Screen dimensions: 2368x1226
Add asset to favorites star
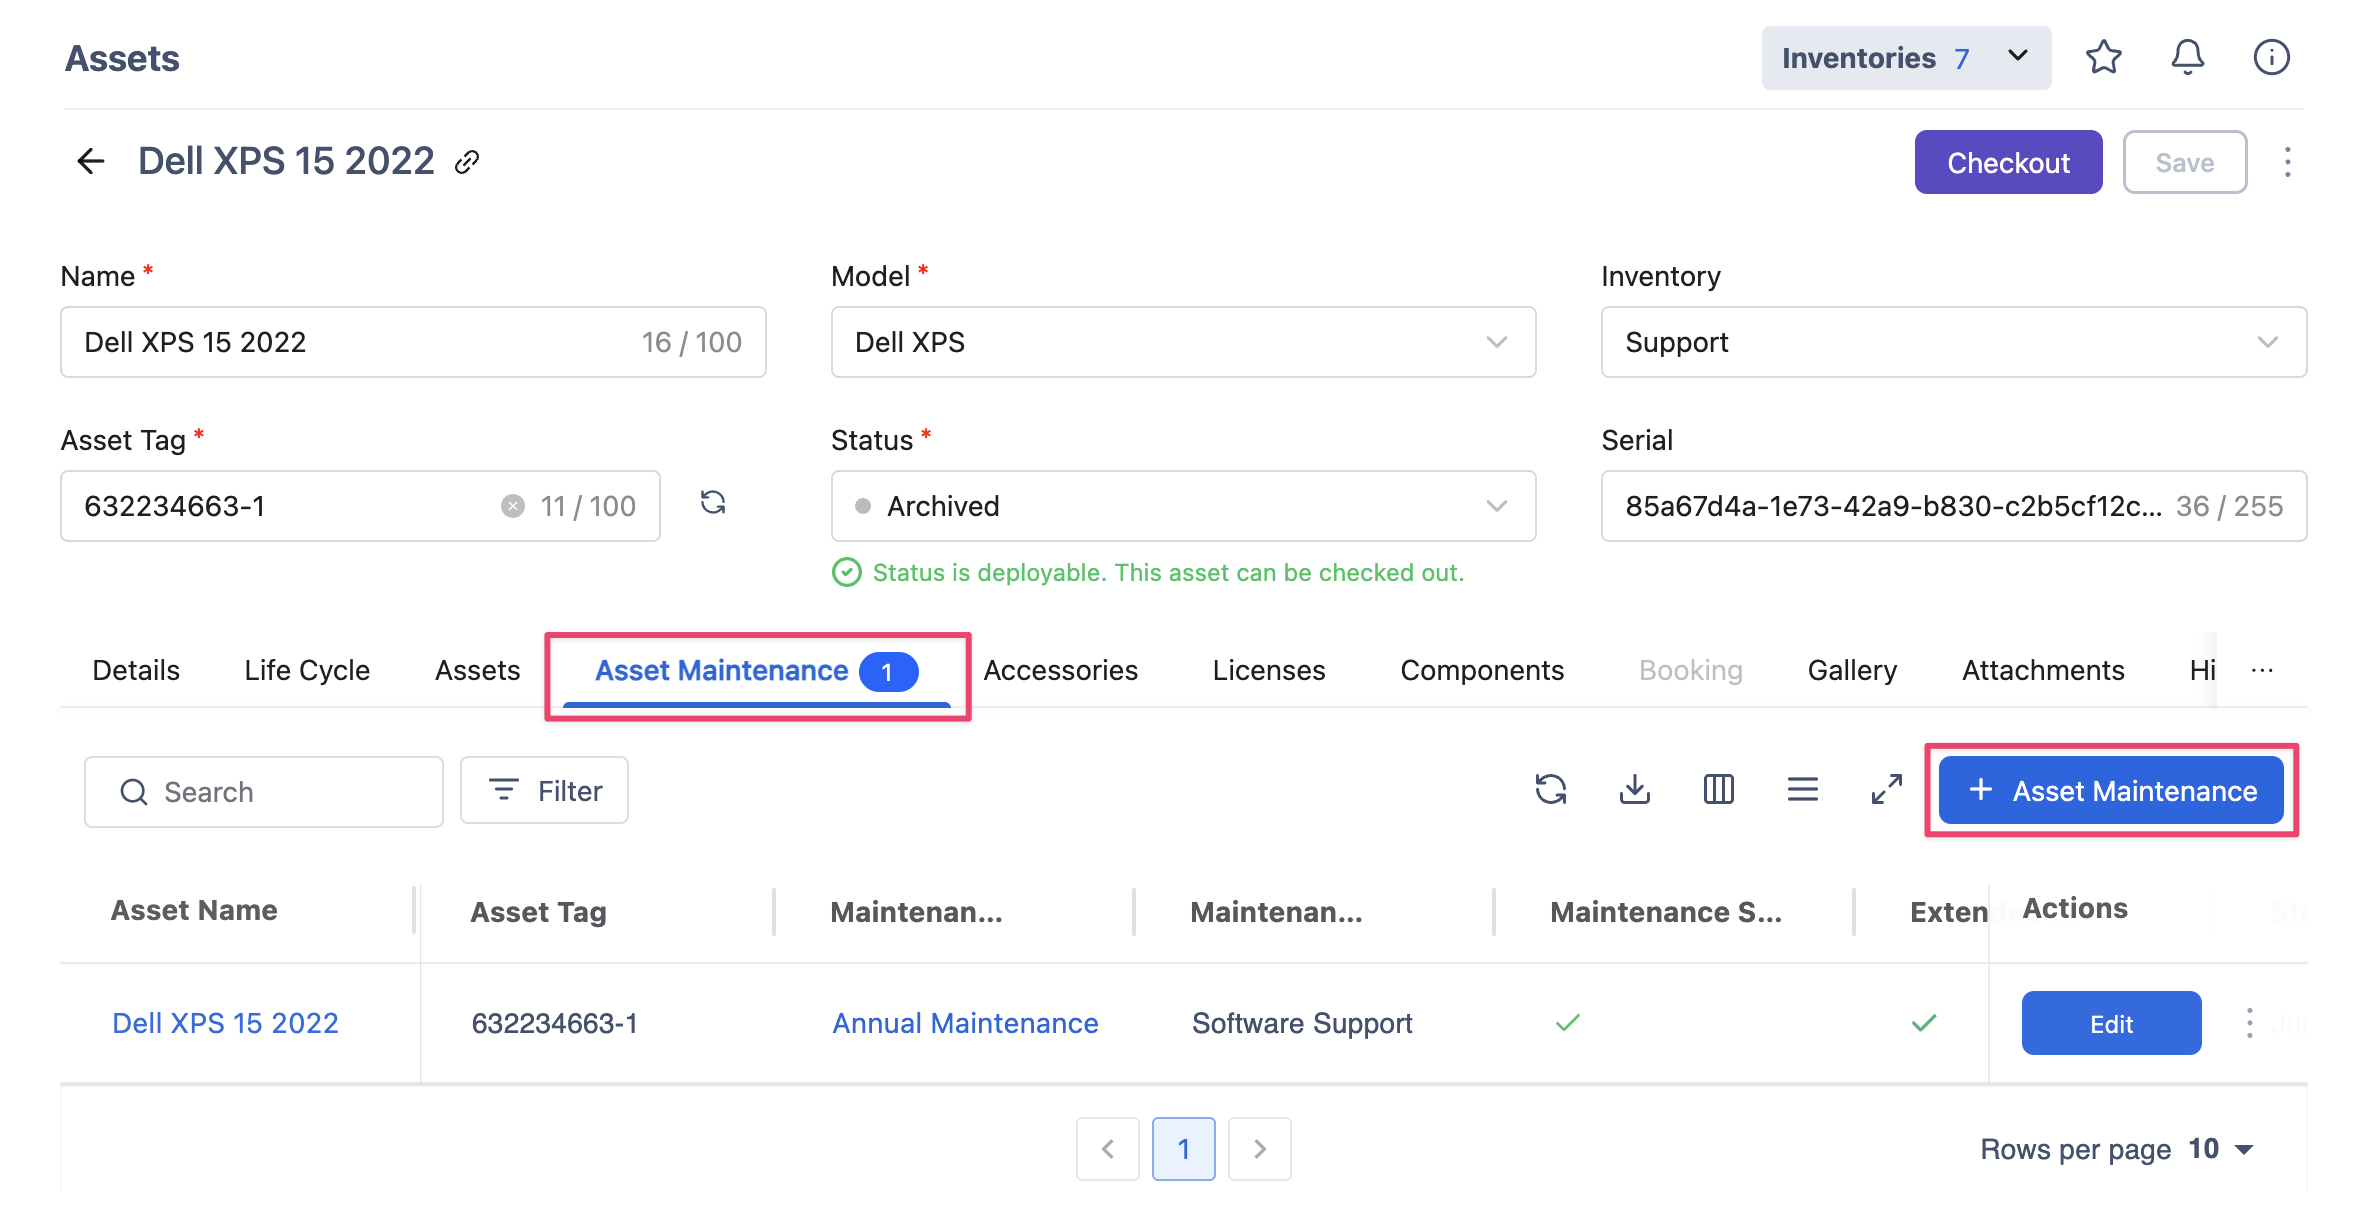(2103, 58)
